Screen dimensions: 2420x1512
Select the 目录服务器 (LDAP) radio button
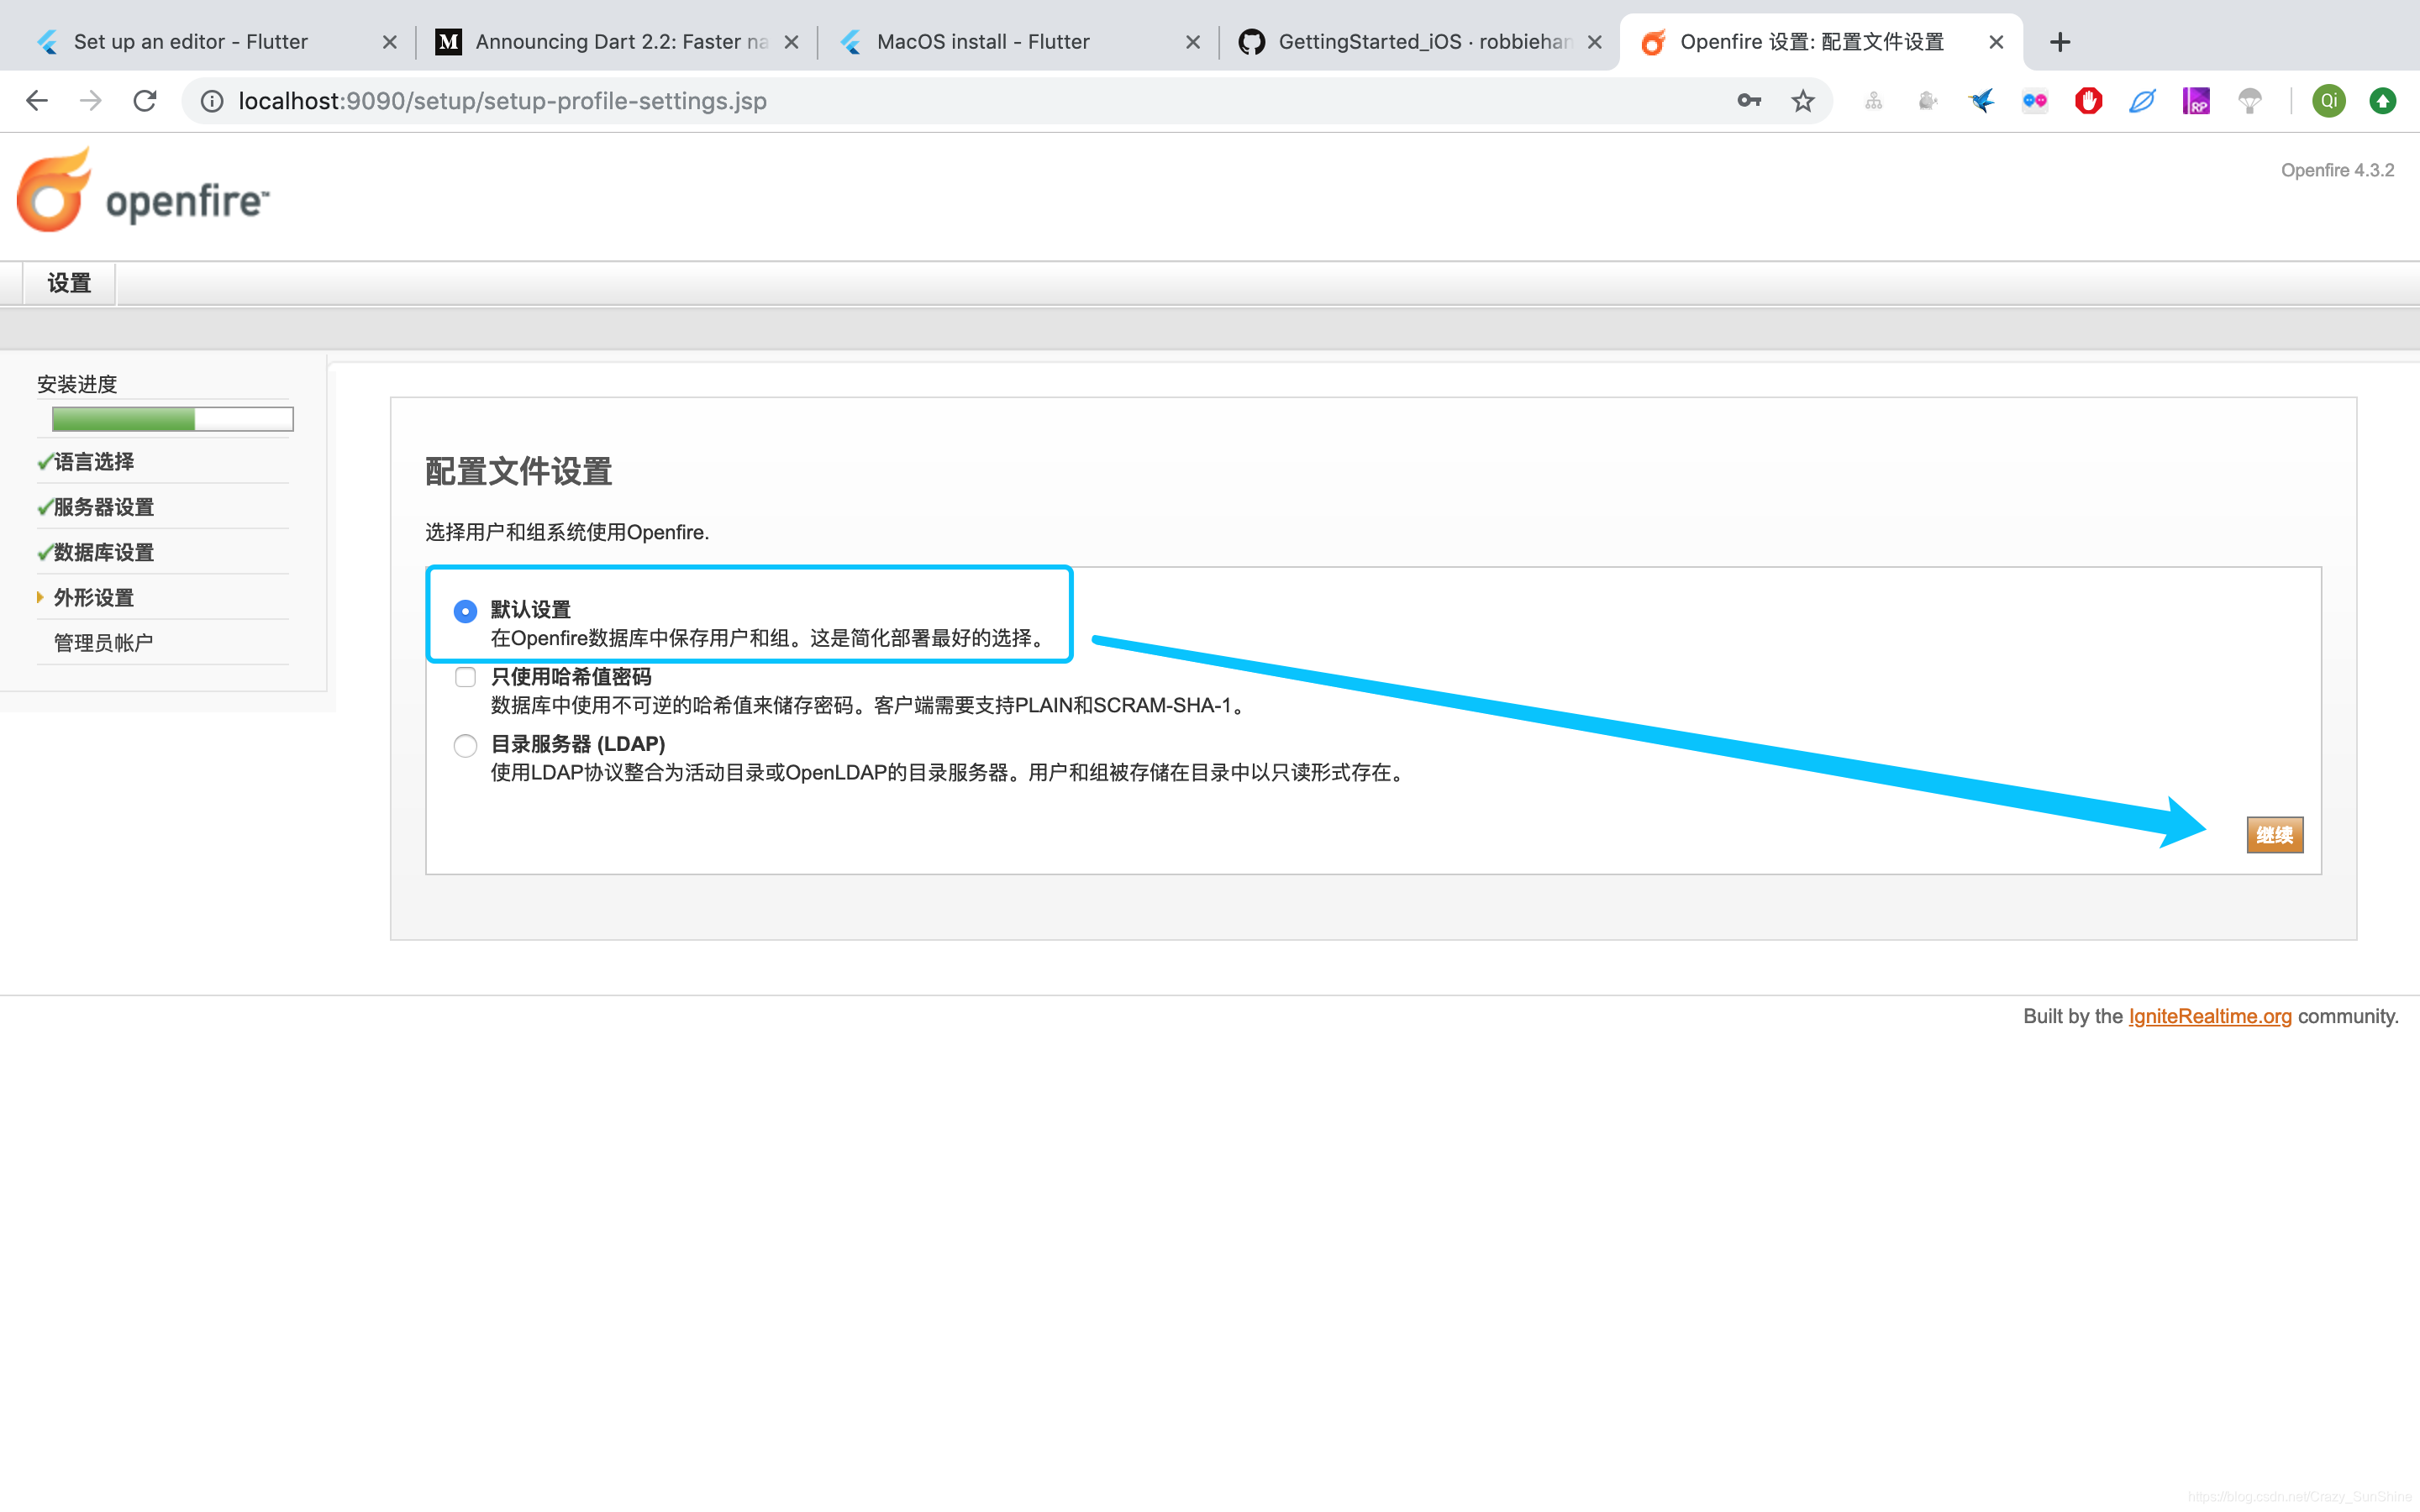pos(465,746)
